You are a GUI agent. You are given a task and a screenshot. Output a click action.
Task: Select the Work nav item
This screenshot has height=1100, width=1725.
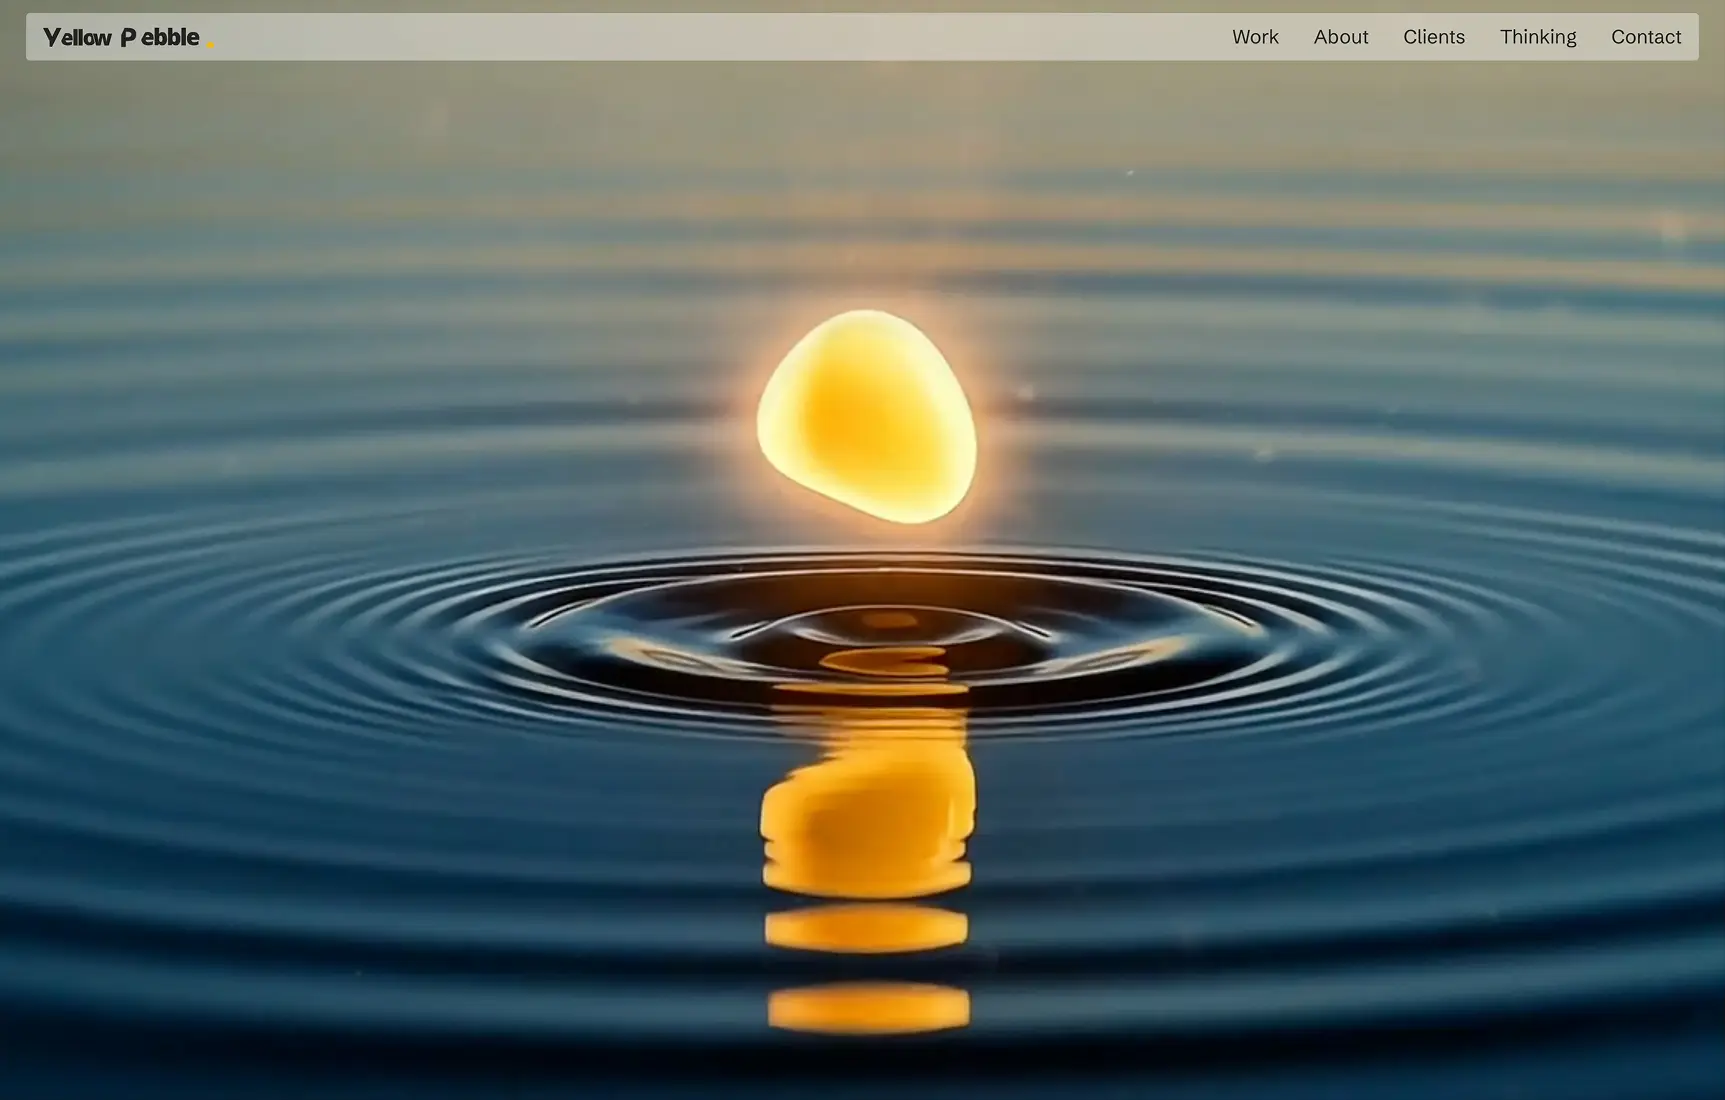coord(1254,36)
